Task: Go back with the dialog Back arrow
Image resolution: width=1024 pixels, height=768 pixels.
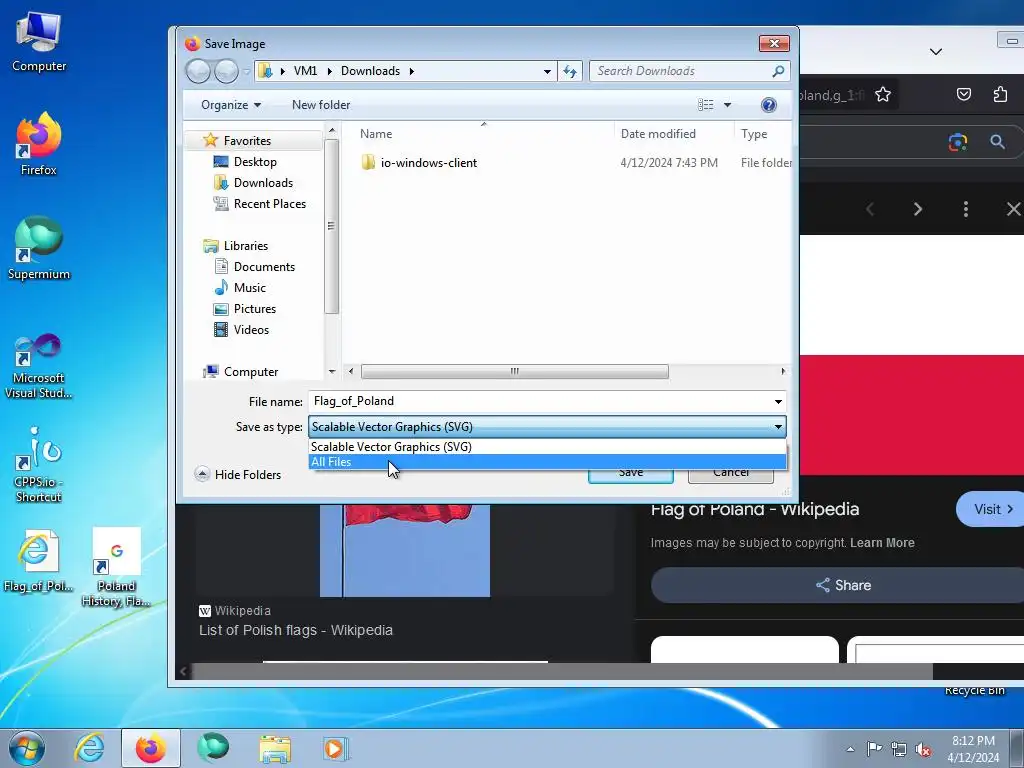Action: [198, 71]
